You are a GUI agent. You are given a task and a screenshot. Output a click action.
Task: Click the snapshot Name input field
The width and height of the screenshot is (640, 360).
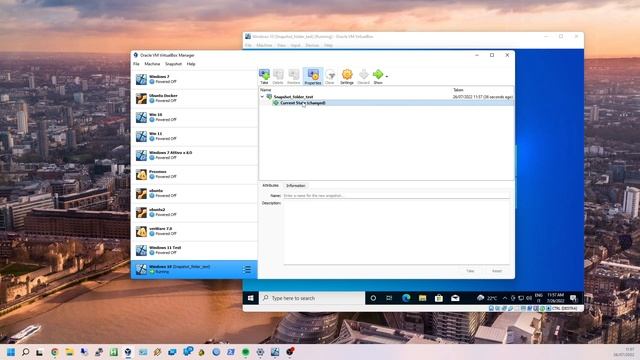pos(396,196)
